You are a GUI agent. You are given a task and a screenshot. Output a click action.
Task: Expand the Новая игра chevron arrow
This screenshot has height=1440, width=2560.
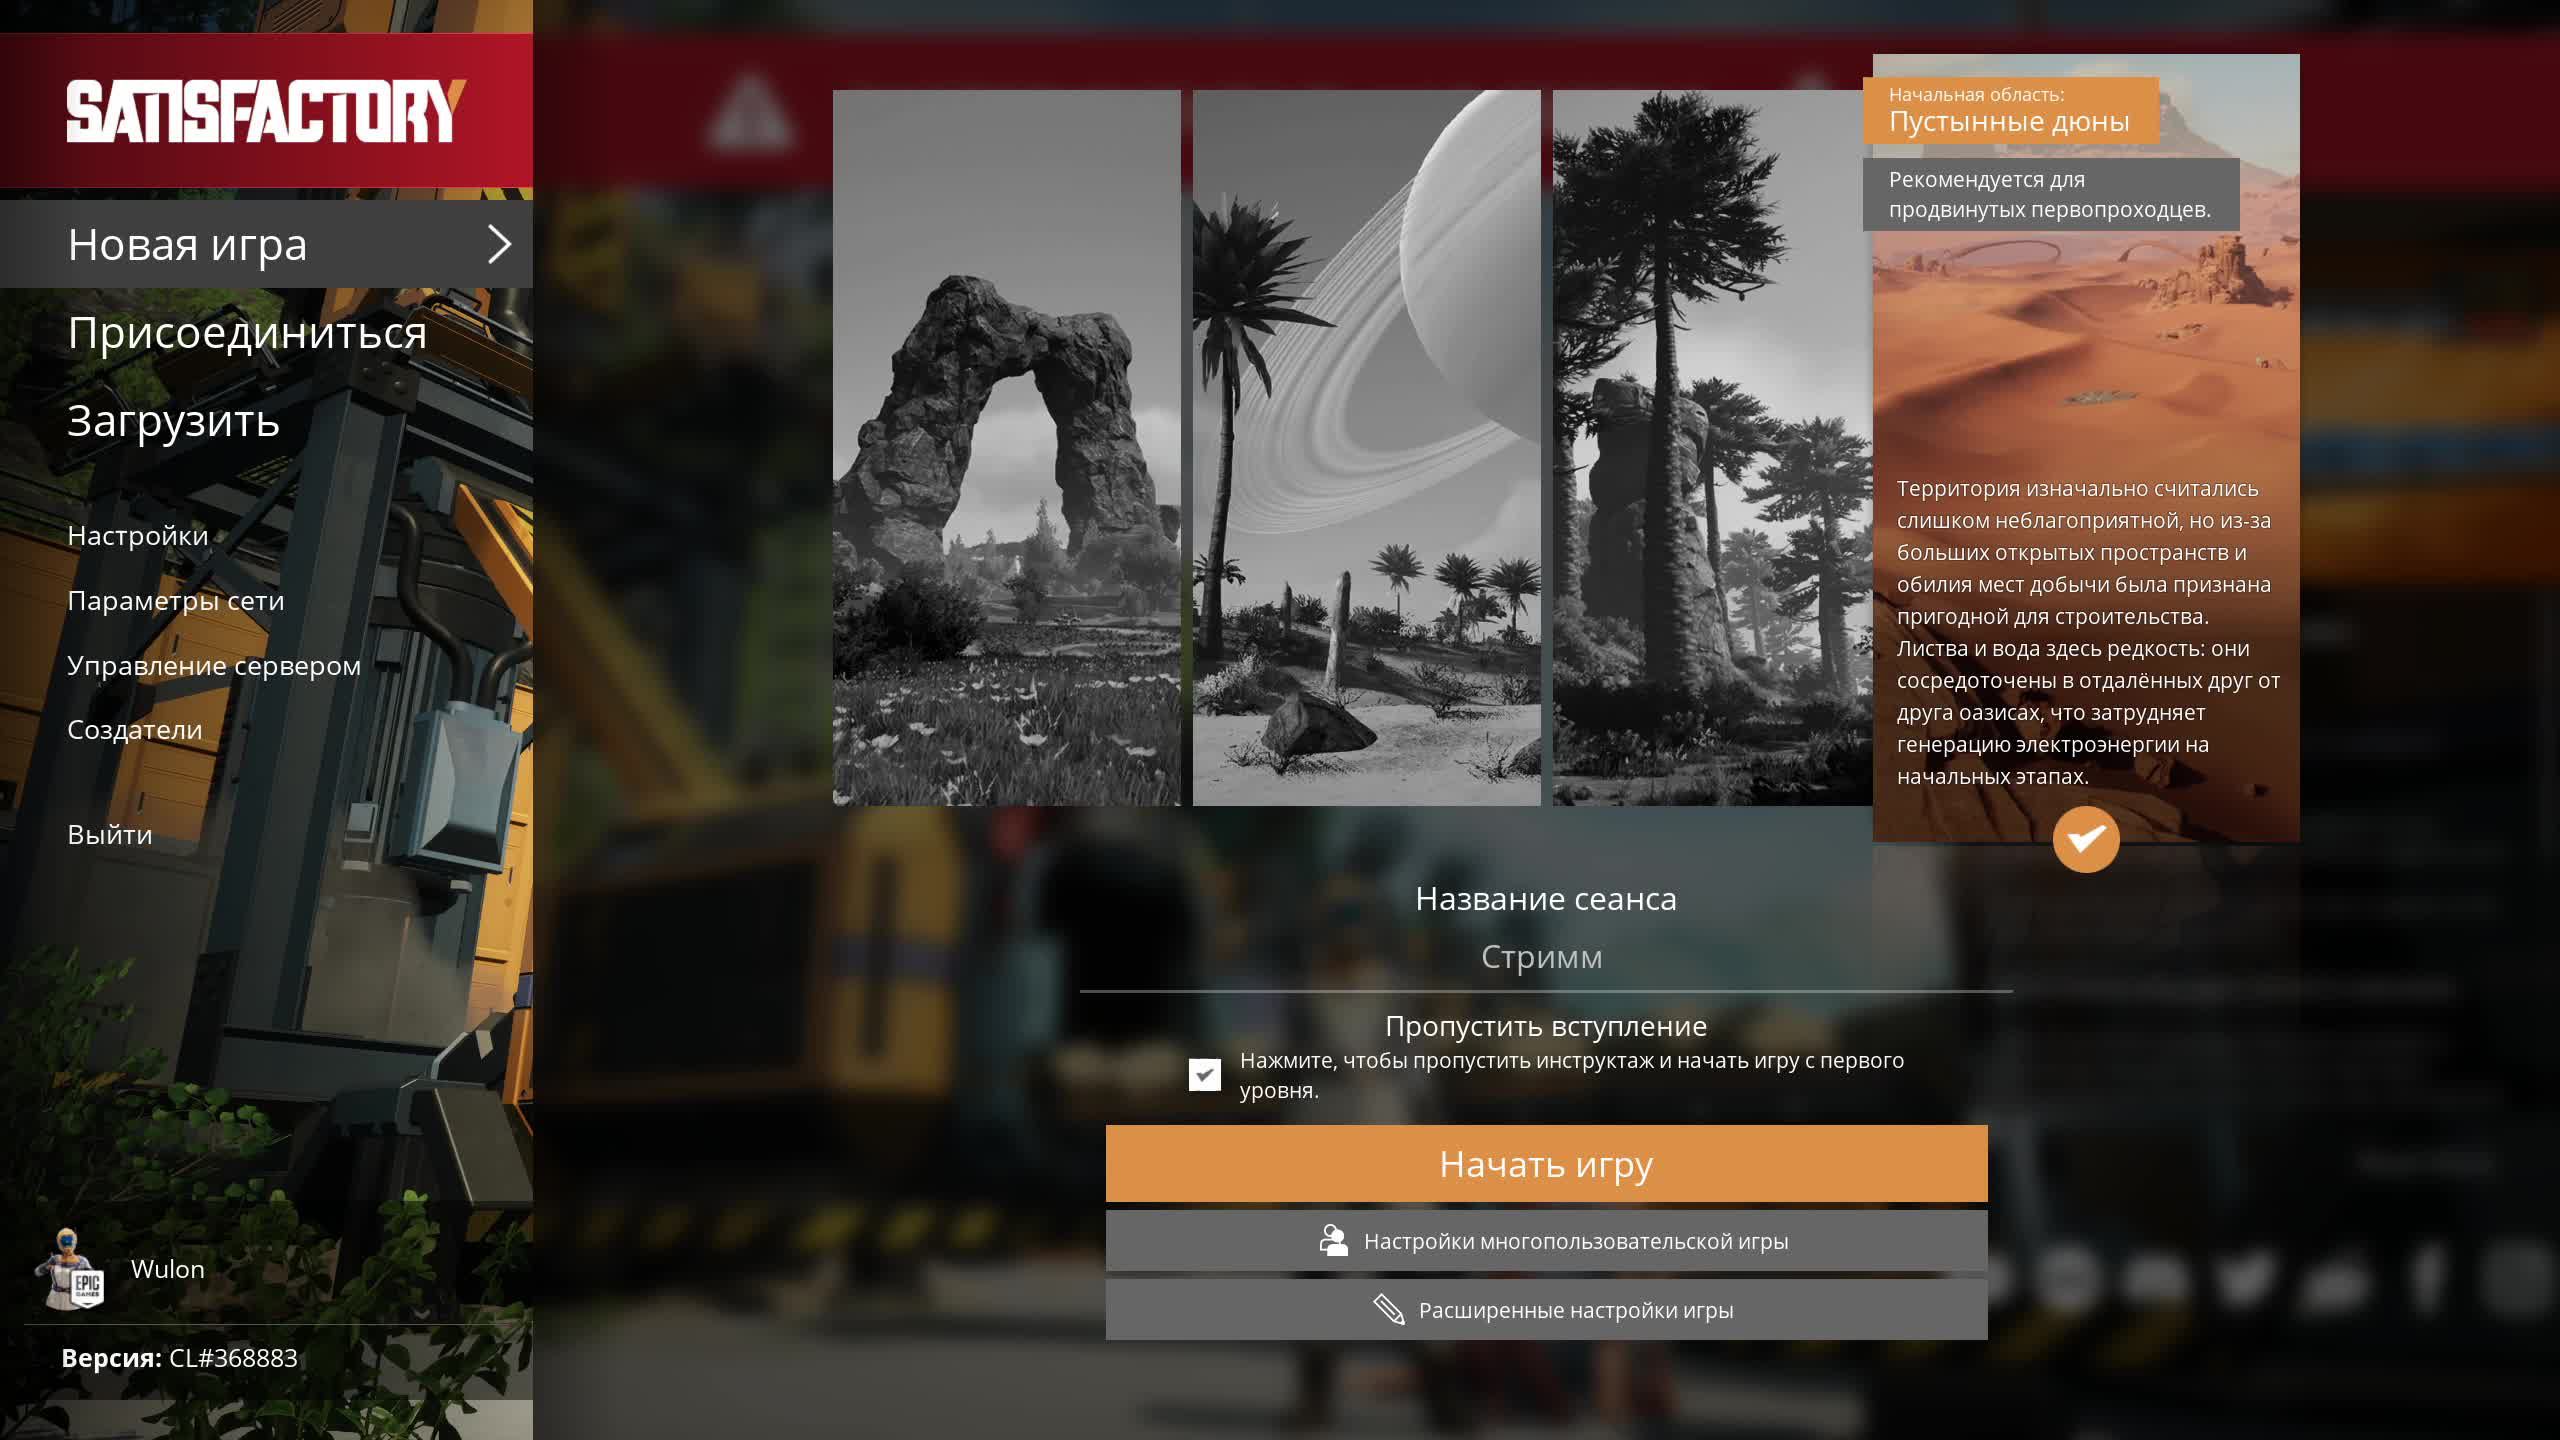coord(498,244)
